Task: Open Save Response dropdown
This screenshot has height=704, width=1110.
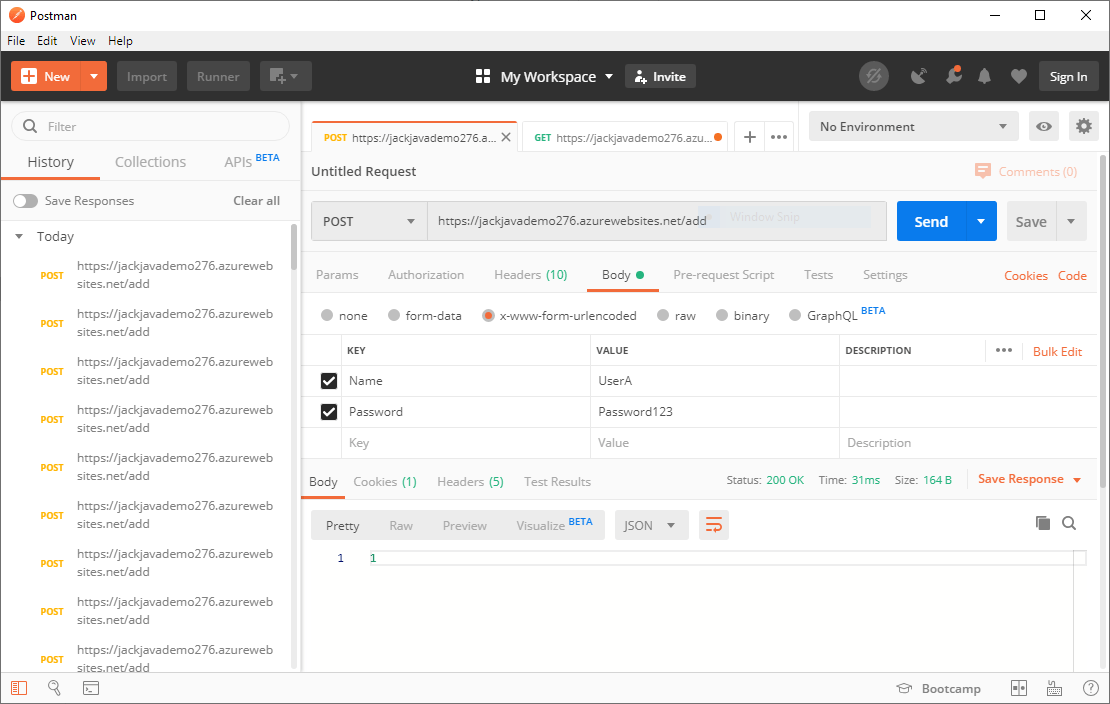Action: point(1029,479)
